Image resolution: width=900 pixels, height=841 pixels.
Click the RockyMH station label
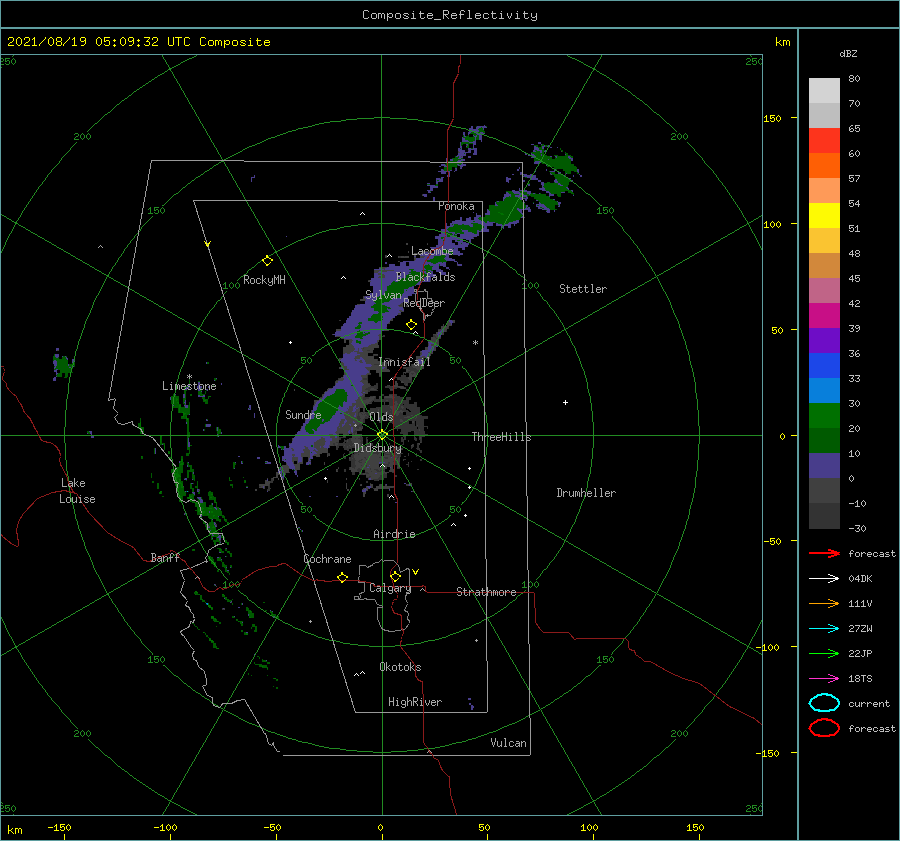coord(264,280)
